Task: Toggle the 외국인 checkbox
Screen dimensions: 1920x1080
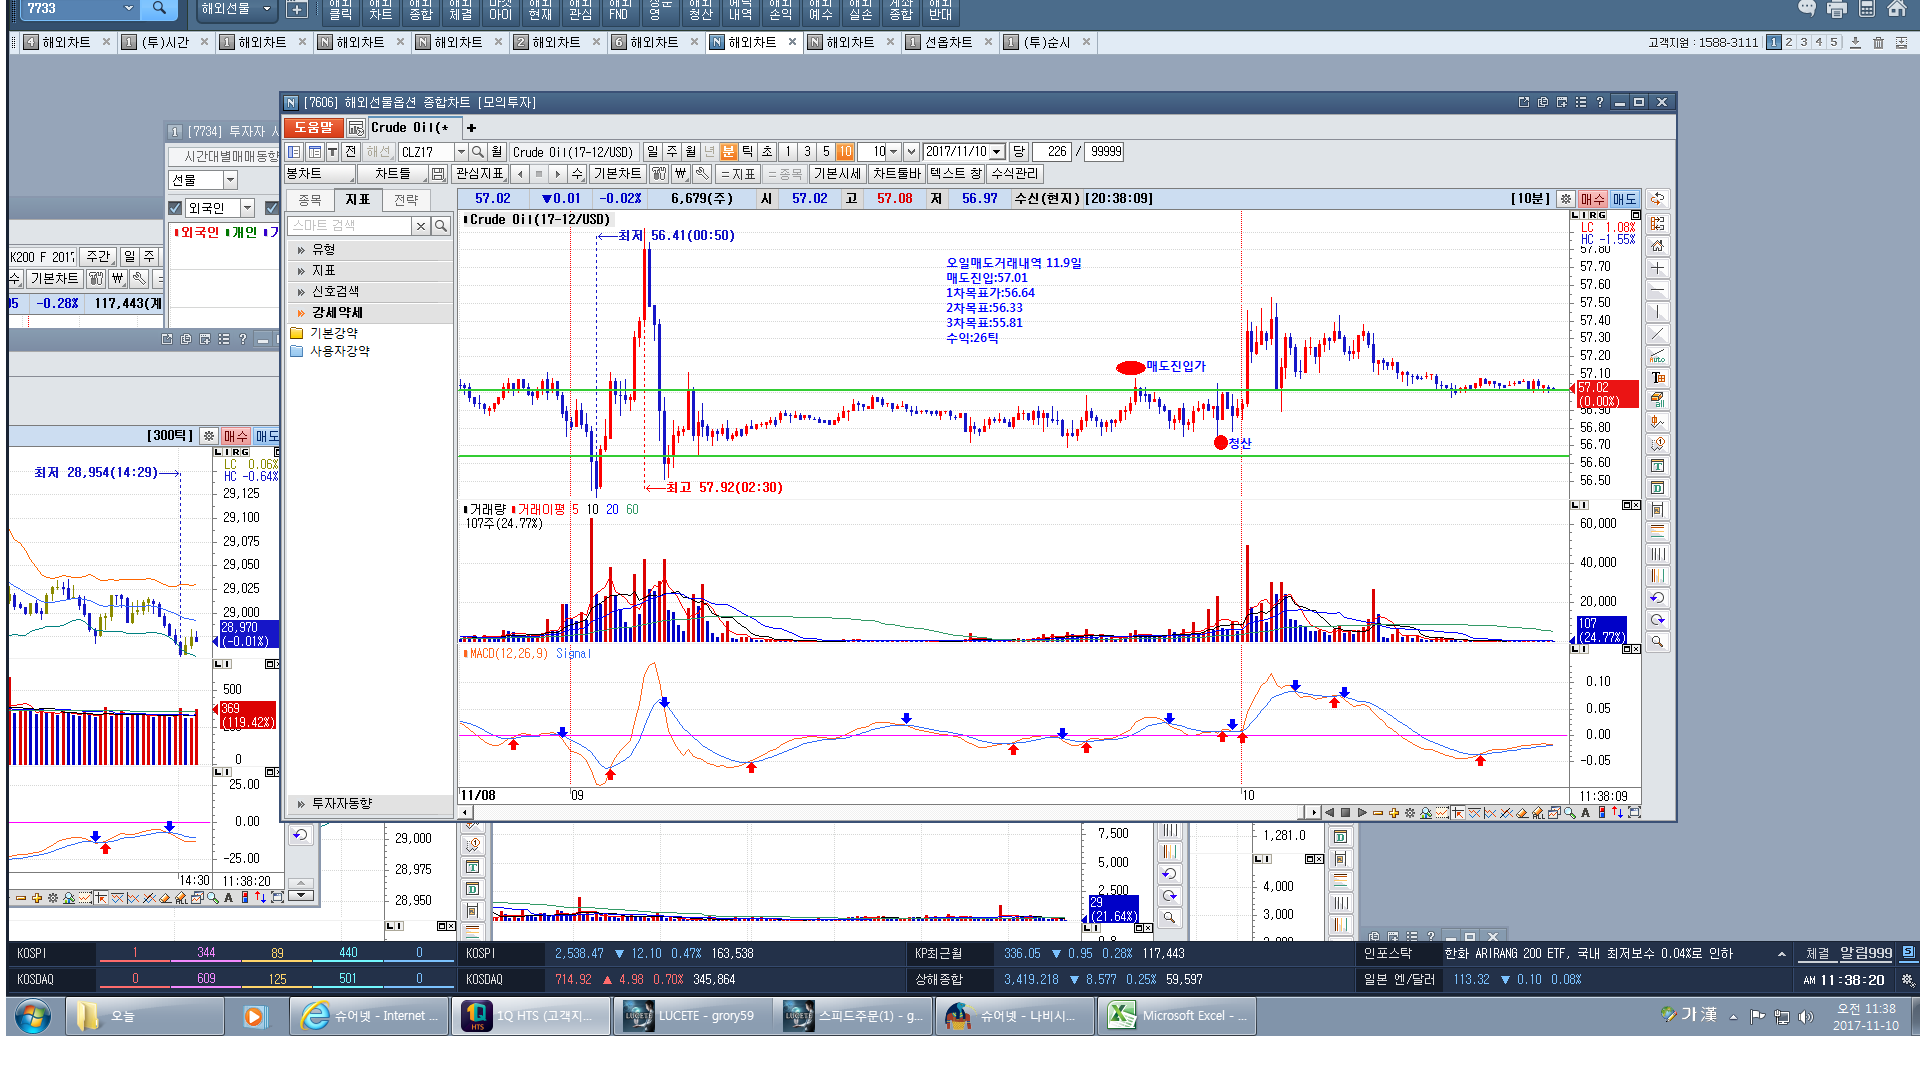Action: [x=175, y=208]
